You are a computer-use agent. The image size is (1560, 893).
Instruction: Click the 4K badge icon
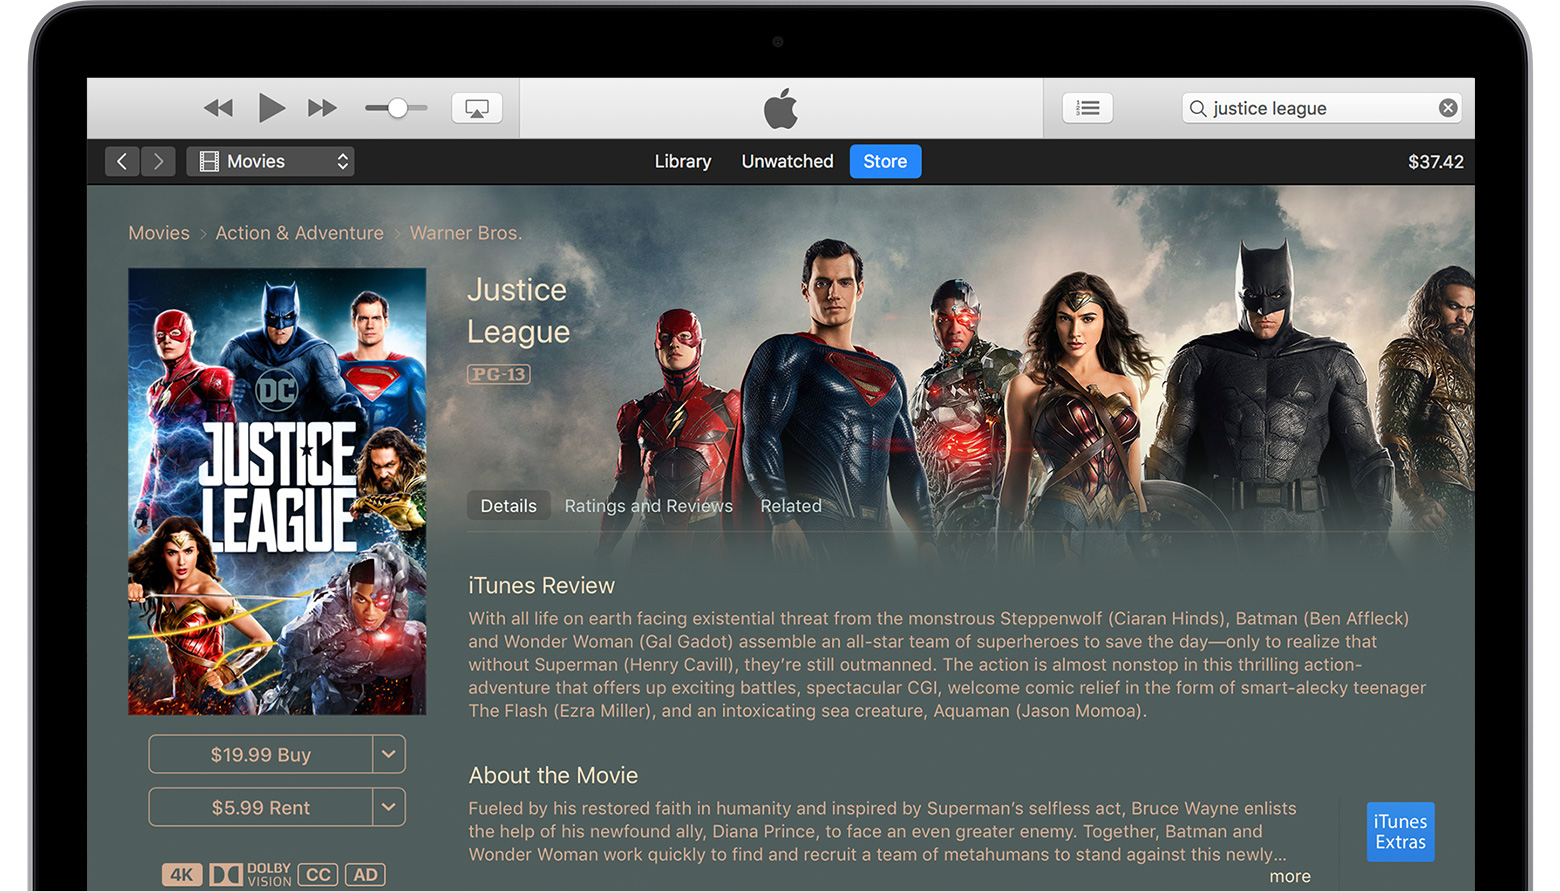point(182,875)
